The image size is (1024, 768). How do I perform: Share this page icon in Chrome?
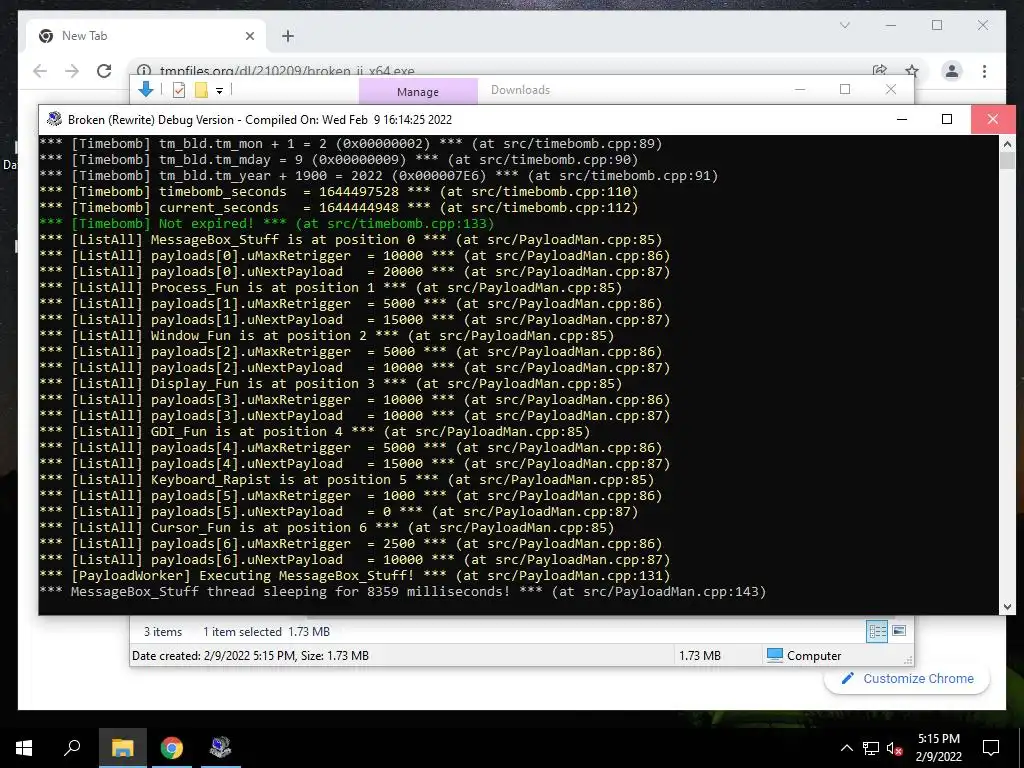tap(880, 71)
